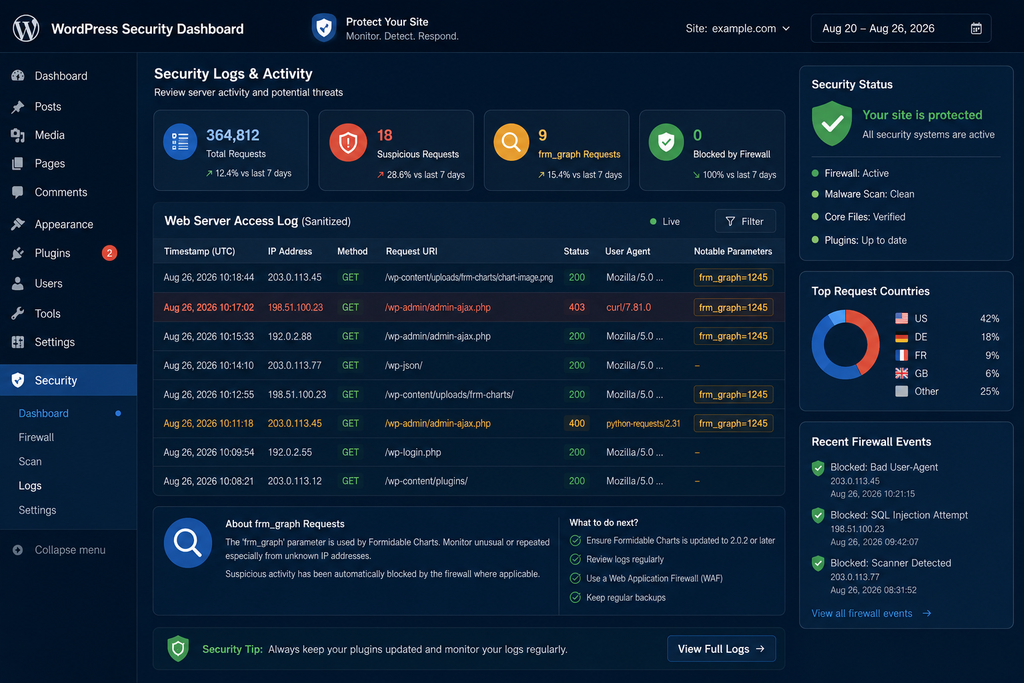Toggle the Live indicator on access log
Image resolution: width=1024 pixels, height=683 pixels.
(665, 221)
